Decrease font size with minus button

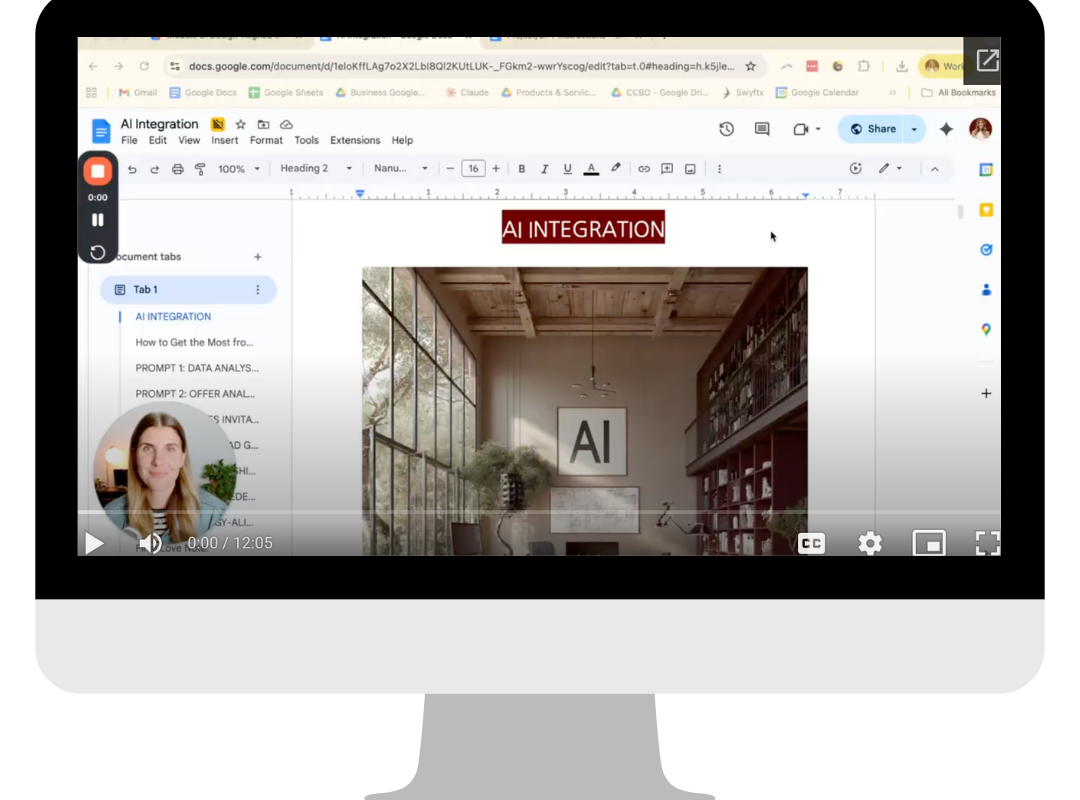(x=450, y=169)
